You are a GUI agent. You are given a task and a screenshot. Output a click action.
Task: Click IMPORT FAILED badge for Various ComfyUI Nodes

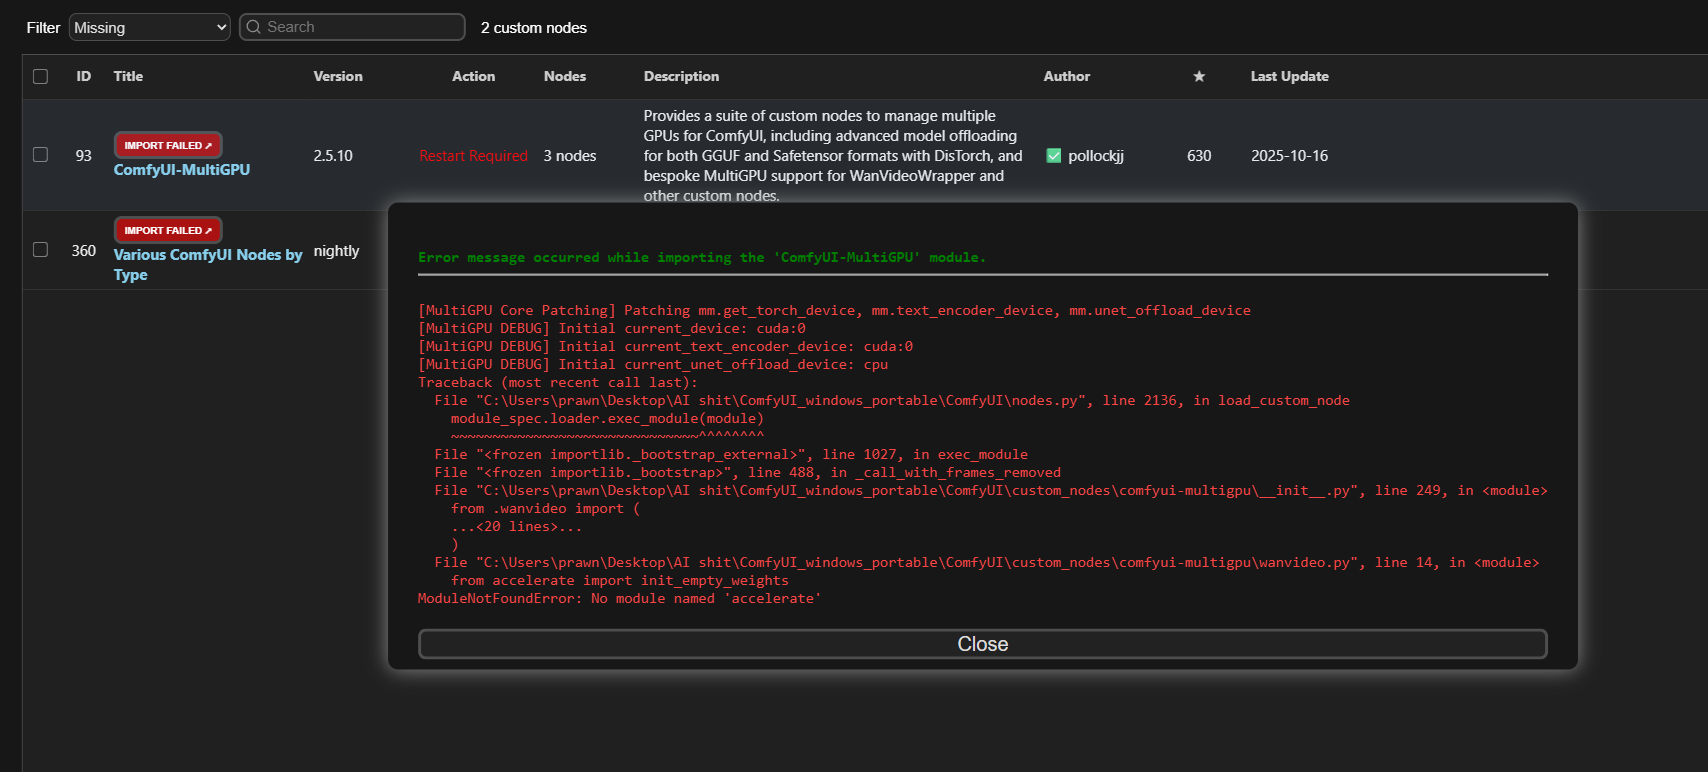168,230
